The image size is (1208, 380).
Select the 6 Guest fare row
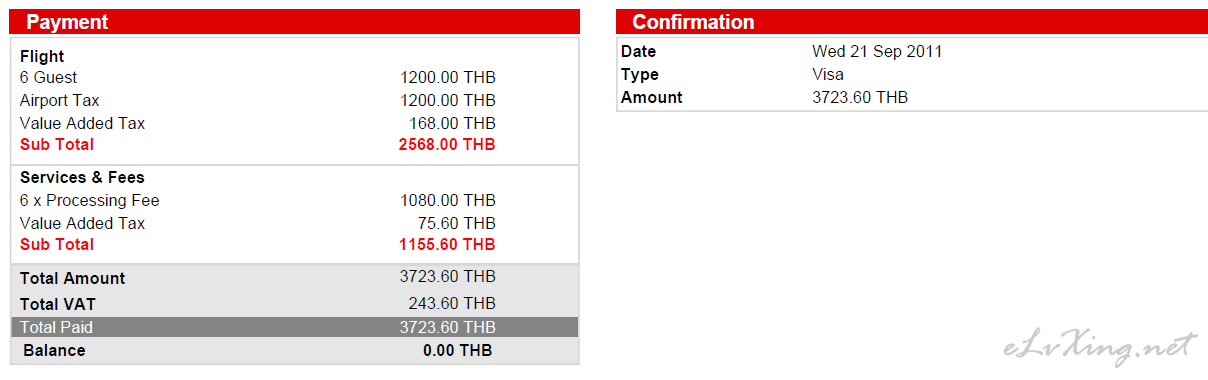coord(295,77)
